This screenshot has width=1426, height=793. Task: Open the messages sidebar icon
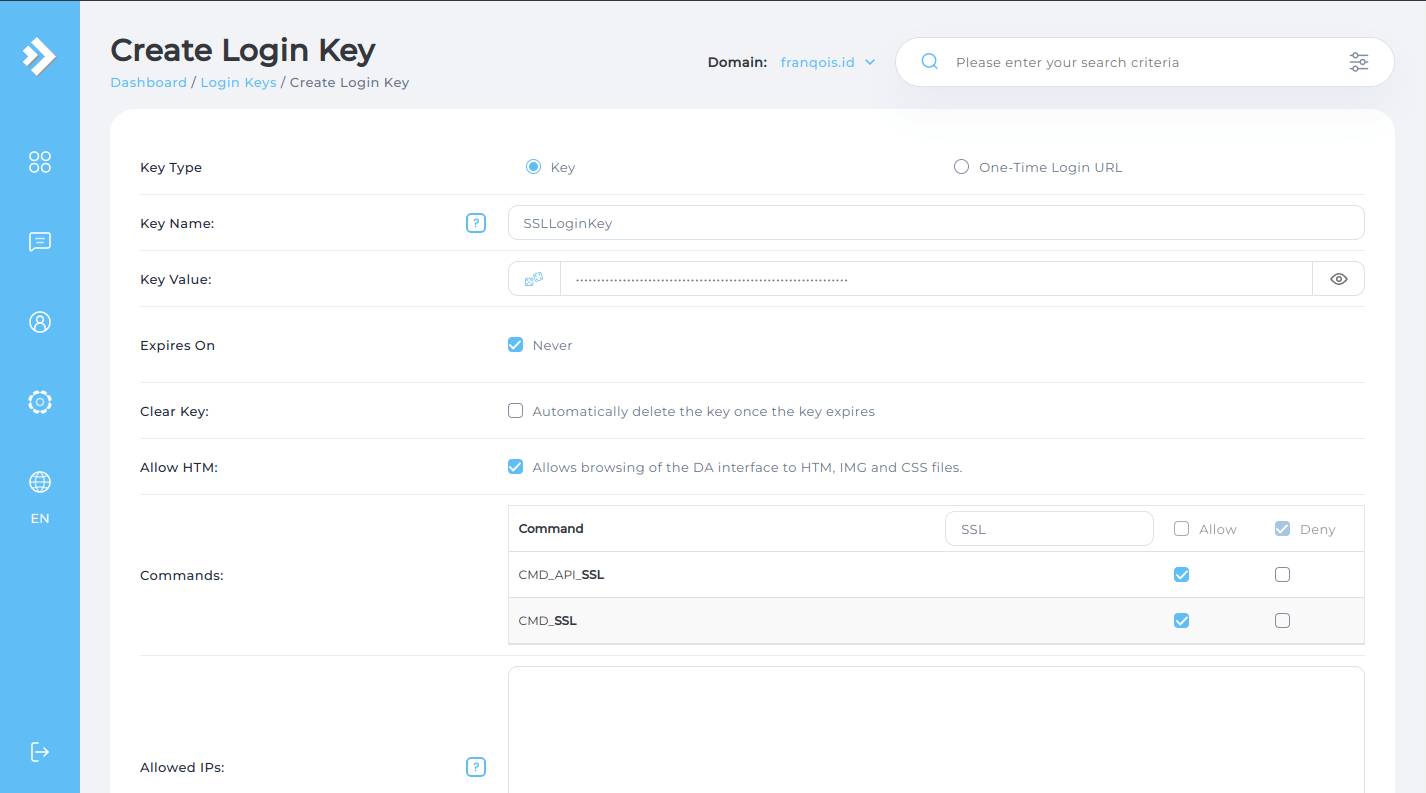40,242
